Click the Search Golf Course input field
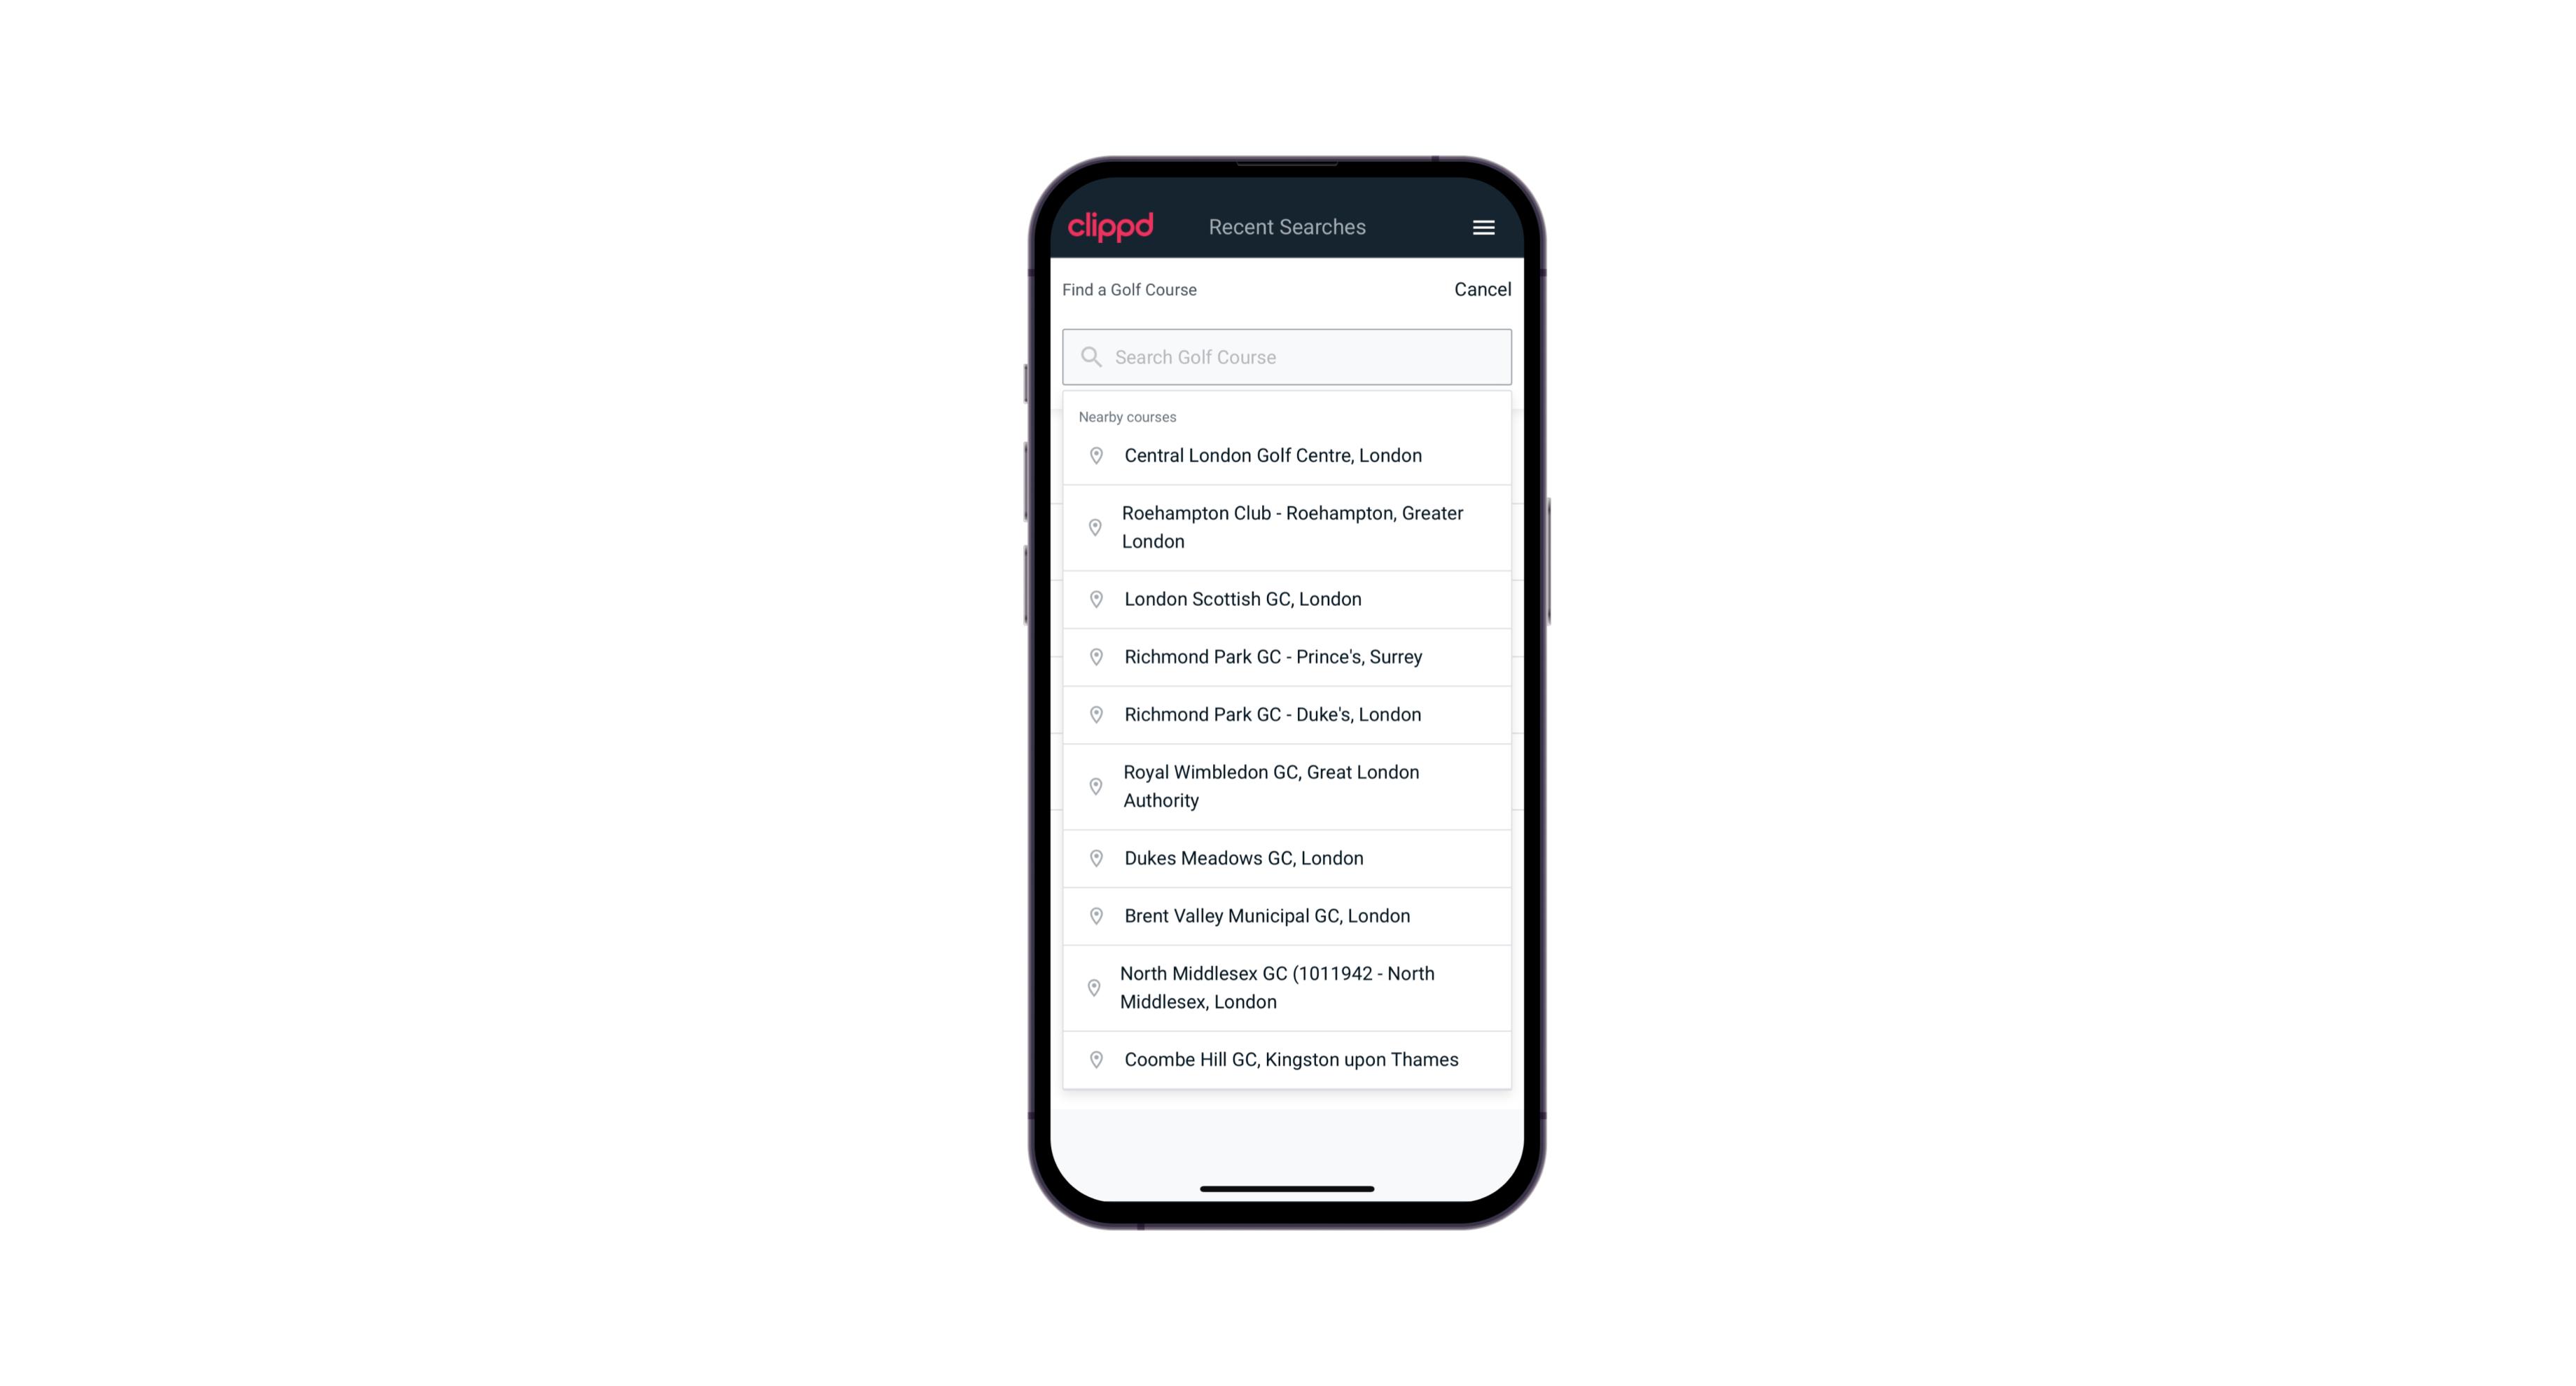This screenshot has width=2576, height=1386. (1288, 356)
